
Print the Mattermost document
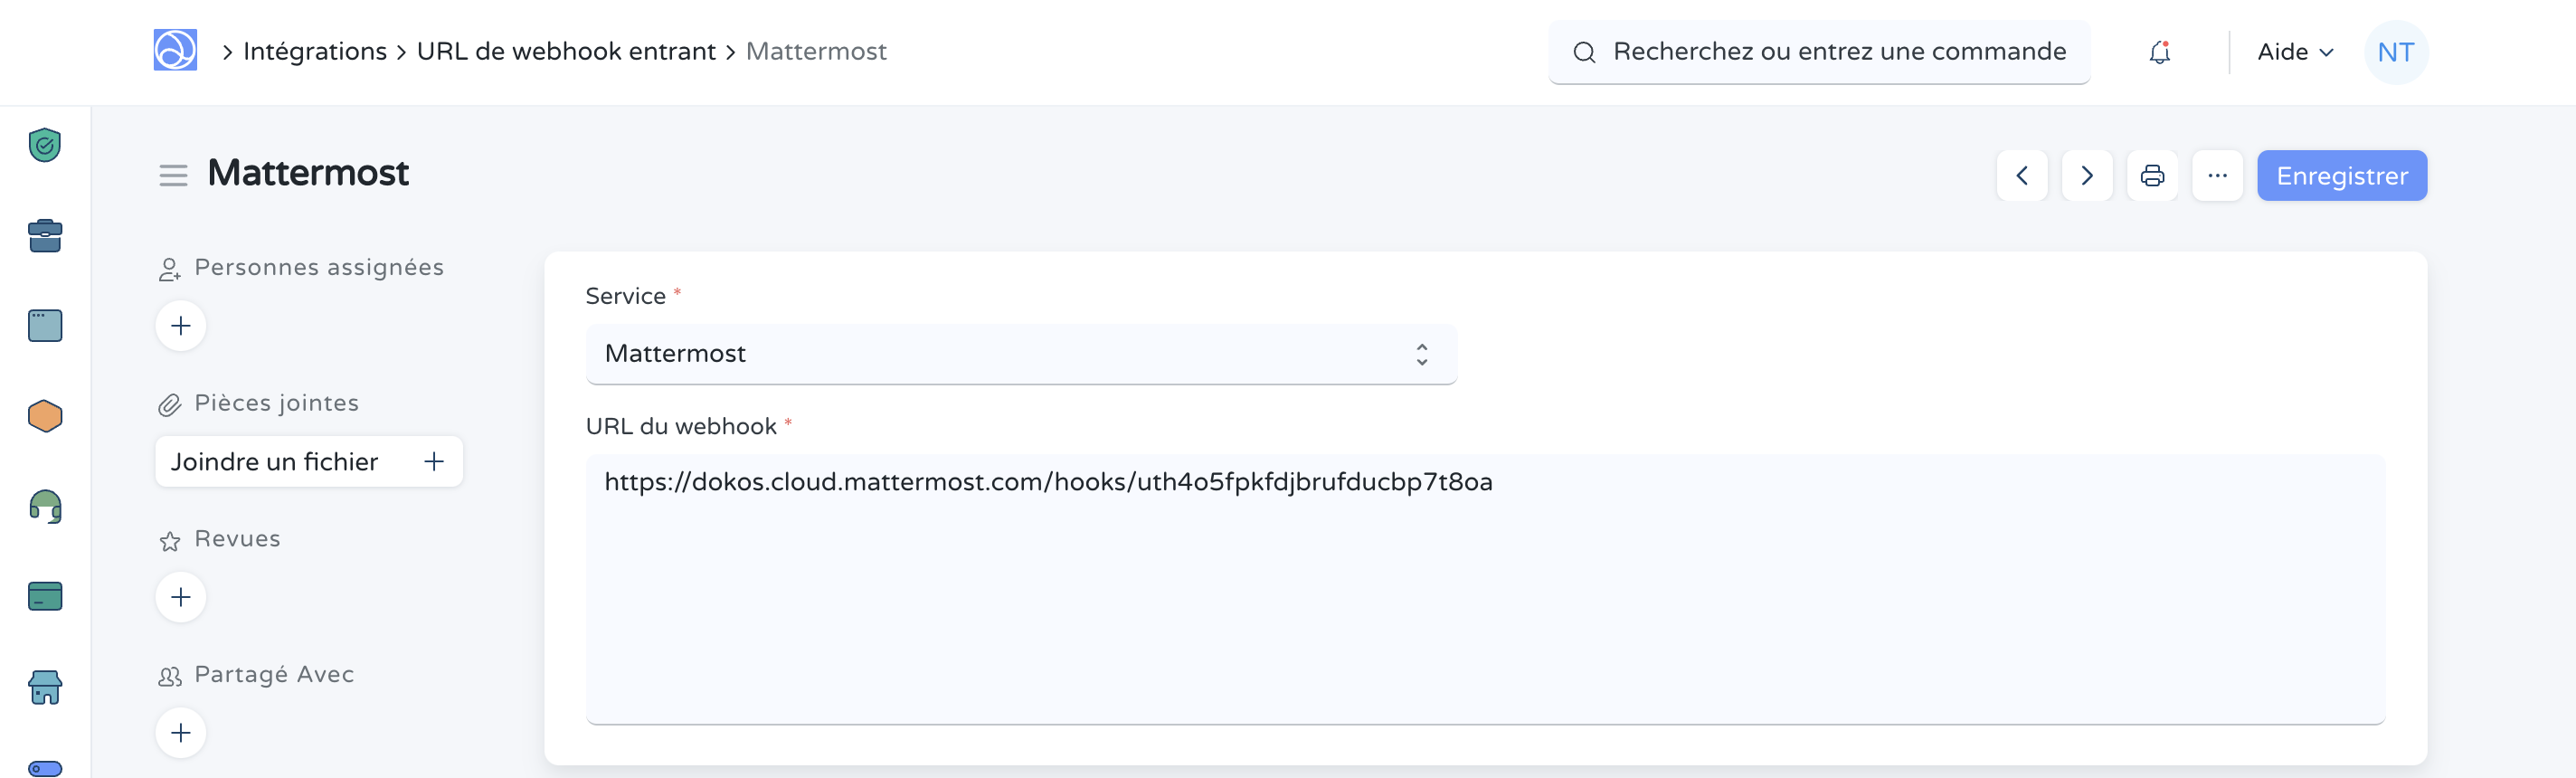[x=2152, y=176]
